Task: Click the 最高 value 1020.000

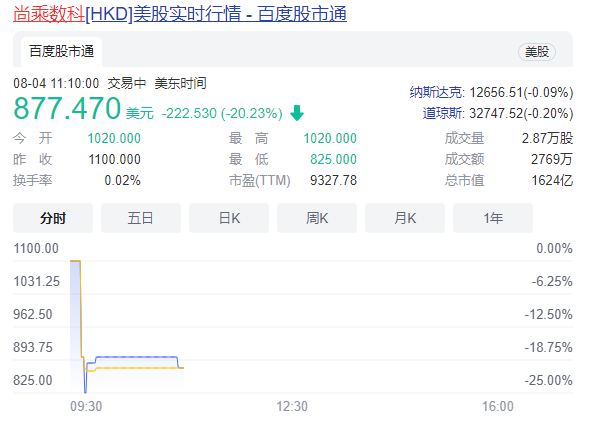Action: coord(330,139)
